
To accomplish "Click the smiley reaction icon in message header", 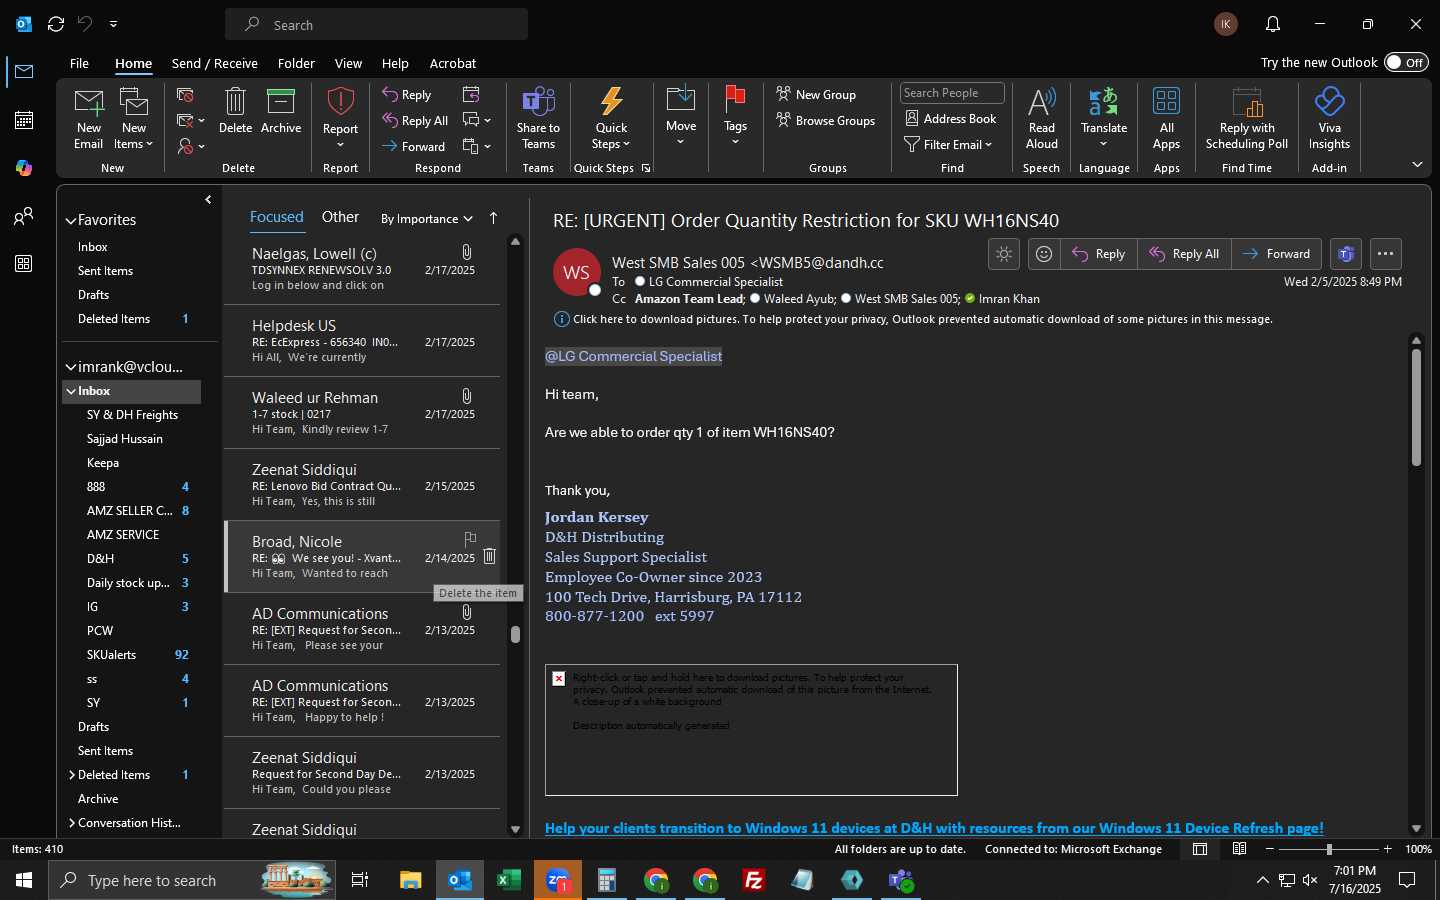I will click(x=1043, y=254).
